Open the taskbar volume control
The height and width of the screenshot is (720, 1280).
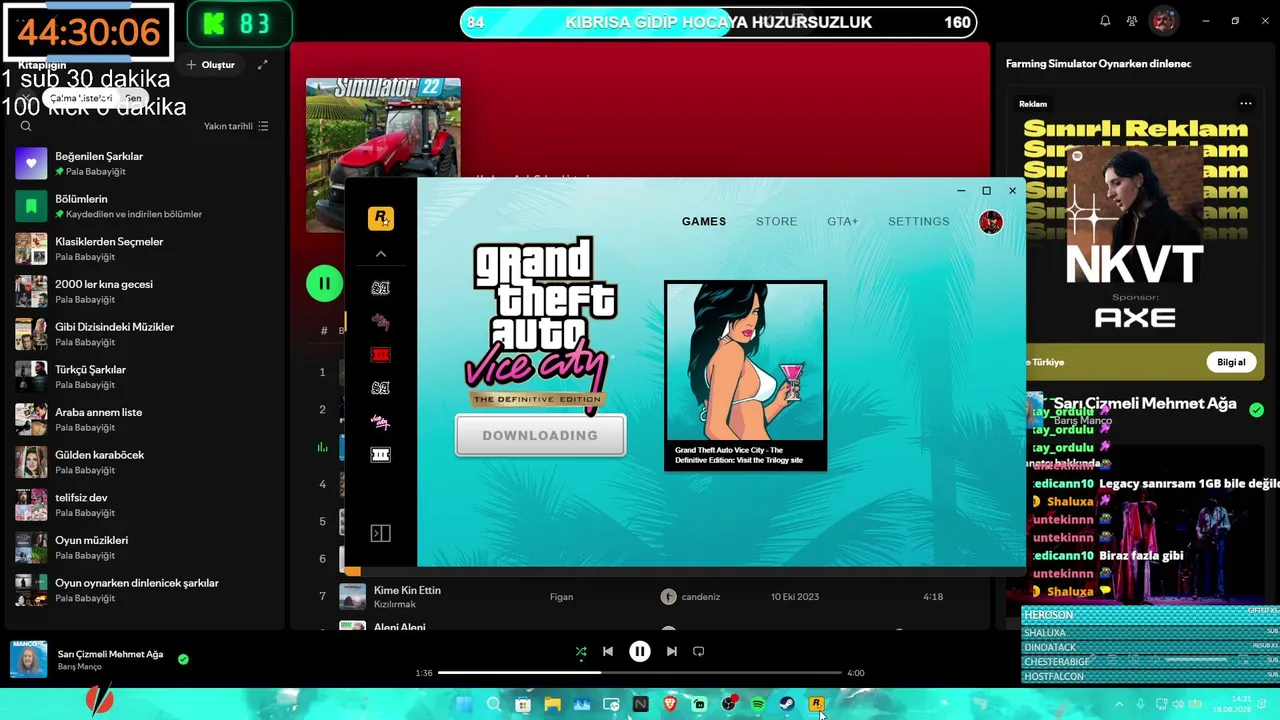(x=1178, y=705)
